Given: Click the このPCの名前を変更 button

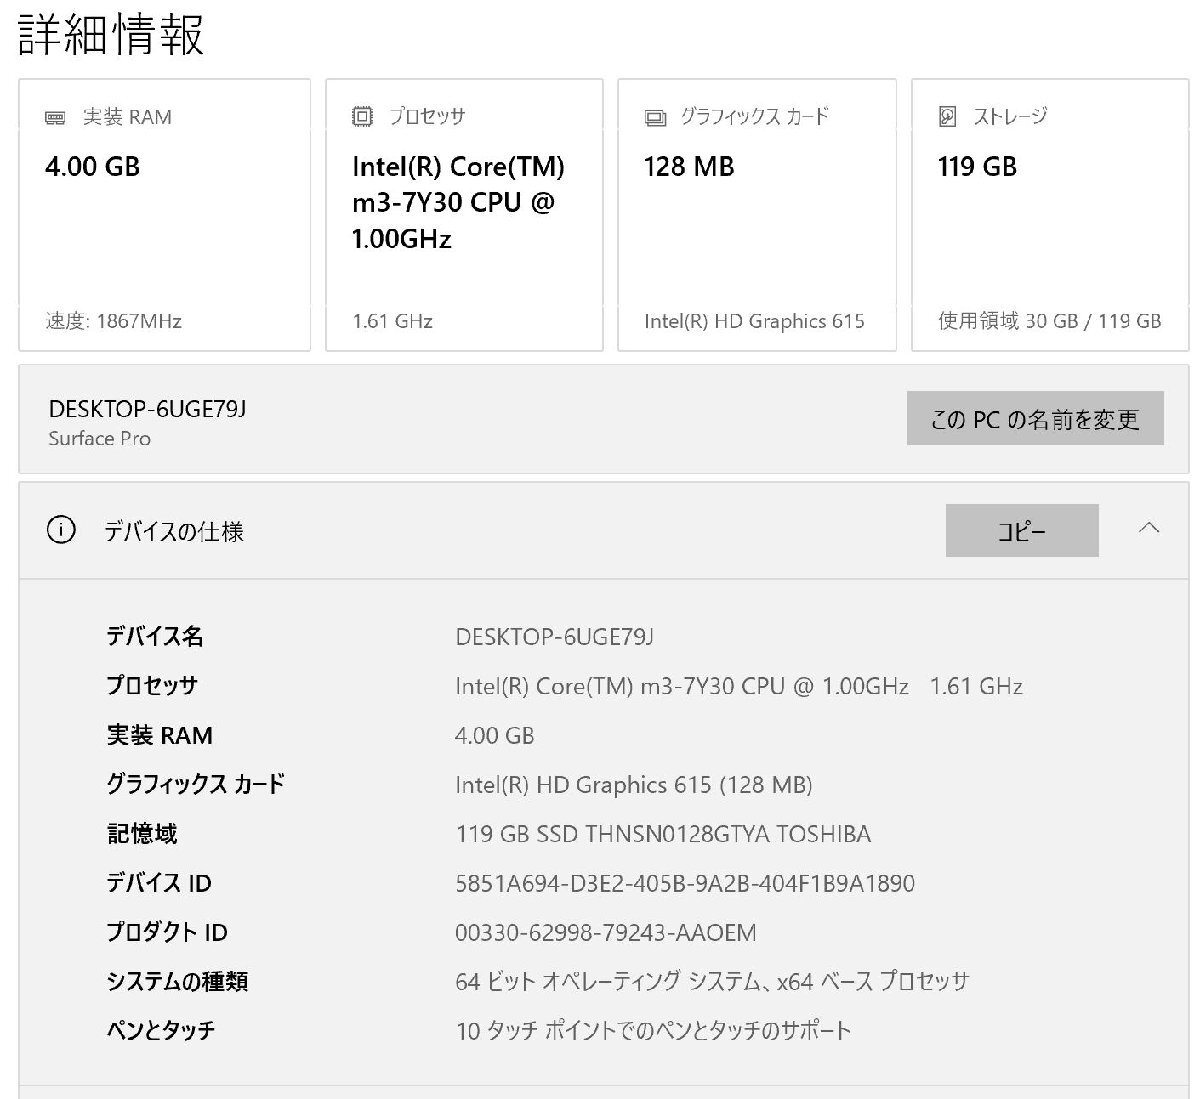Looking at the screenshot, I should [1035, 419].
